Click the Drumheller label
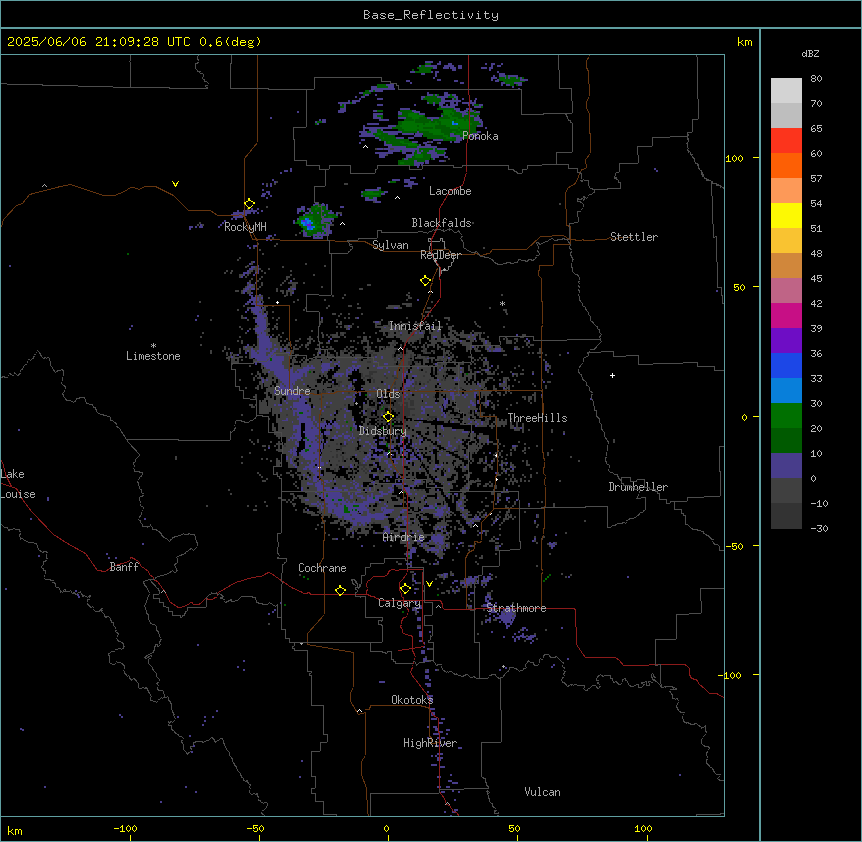 pos(638,487)
